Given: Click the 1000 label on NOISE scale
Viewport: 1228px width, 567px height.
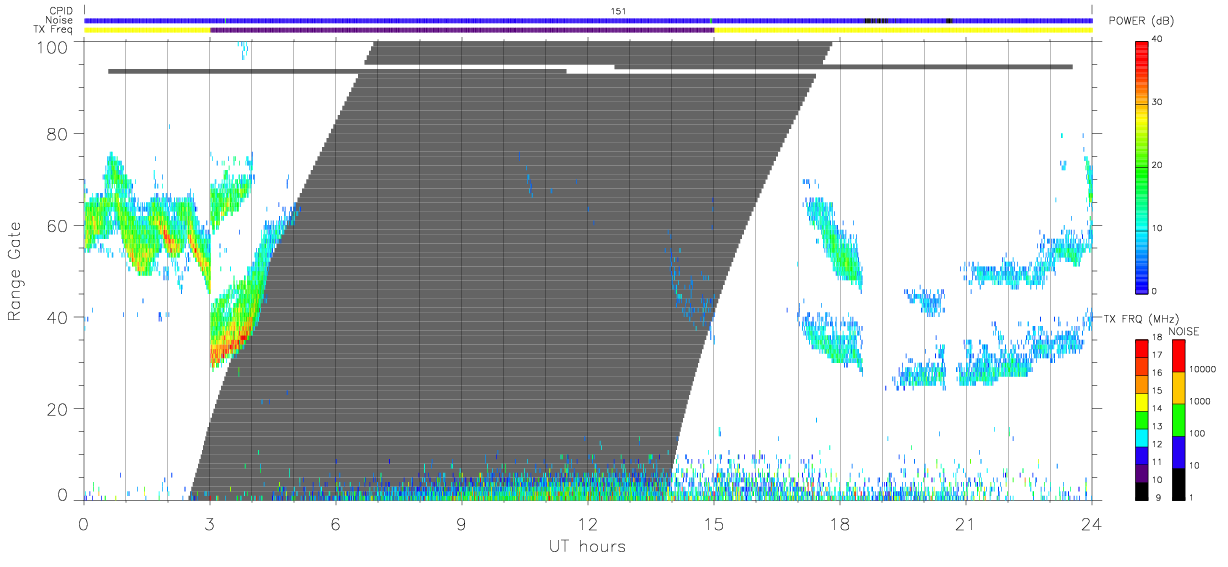Looking at the screenshot, I should coord(1201,402).
